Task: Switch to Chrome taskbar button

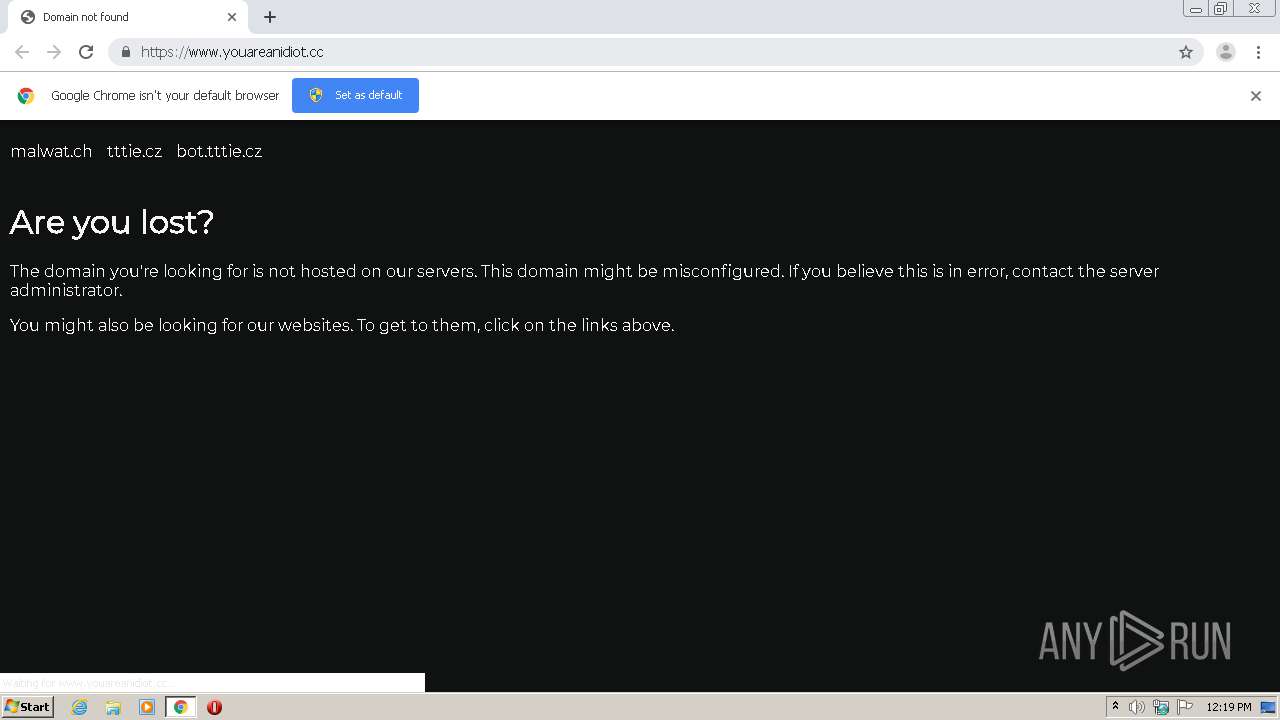Action: pyautogui.click(x=180, y=707)
